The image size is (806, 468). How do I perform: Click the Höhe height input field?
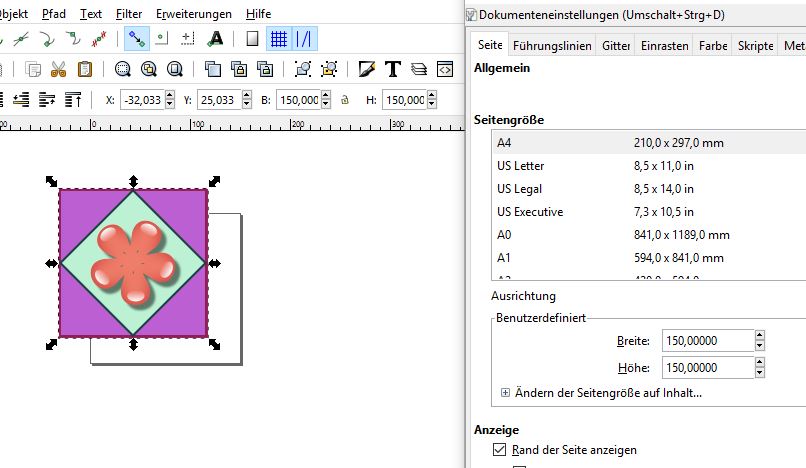coord(708,368)
